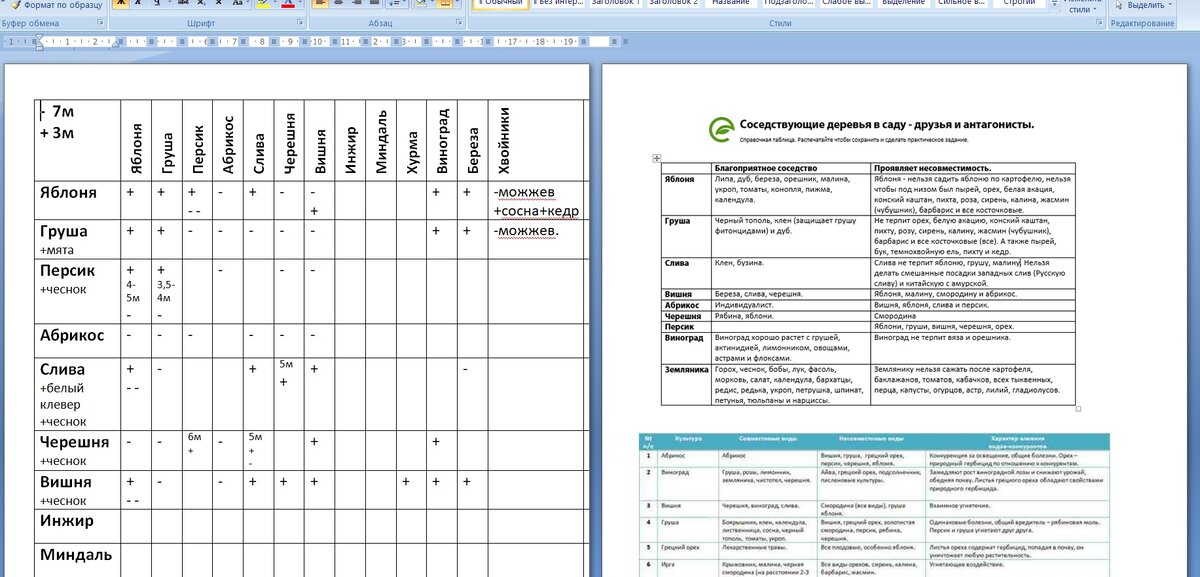Choose the Заголовок 2 style
The image size is (1200, 577).
click(674, 3)
